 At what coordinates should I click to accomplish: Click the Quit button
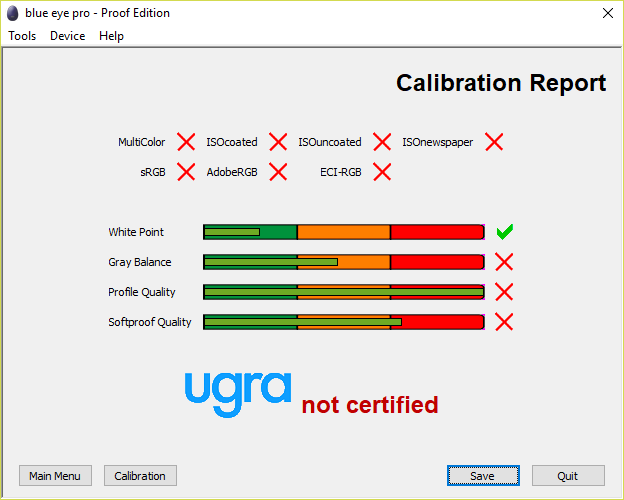[x=568, y=476]
